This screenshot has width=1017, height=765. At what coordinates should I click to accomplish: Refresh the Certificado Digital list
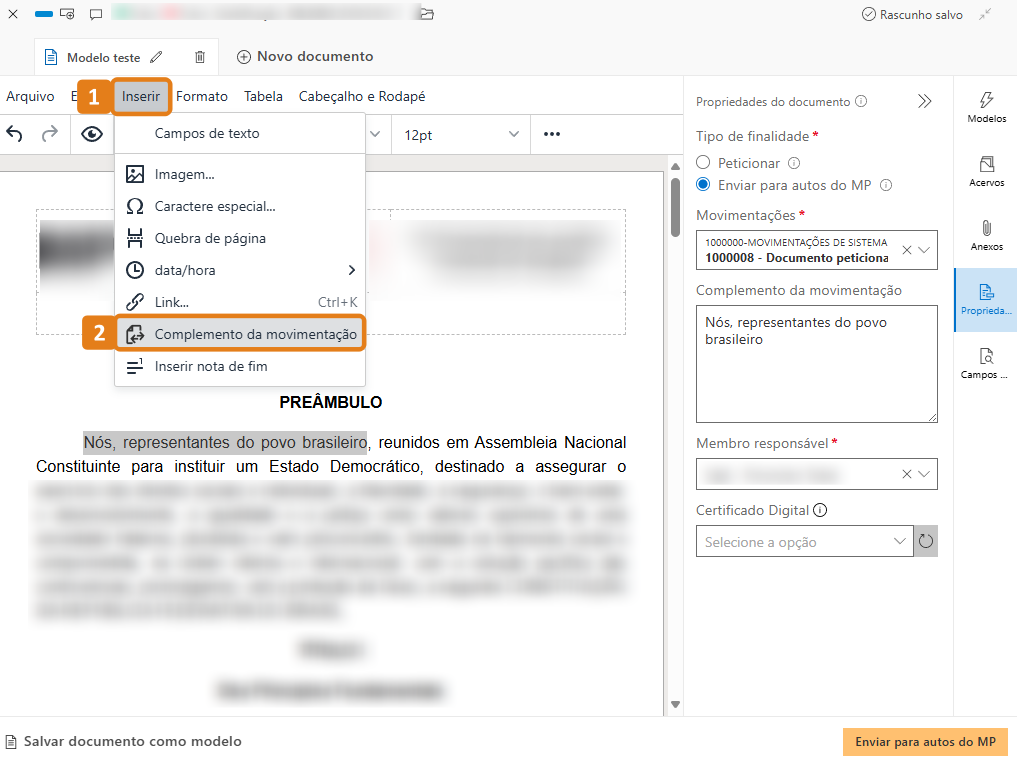pos(926,541)
